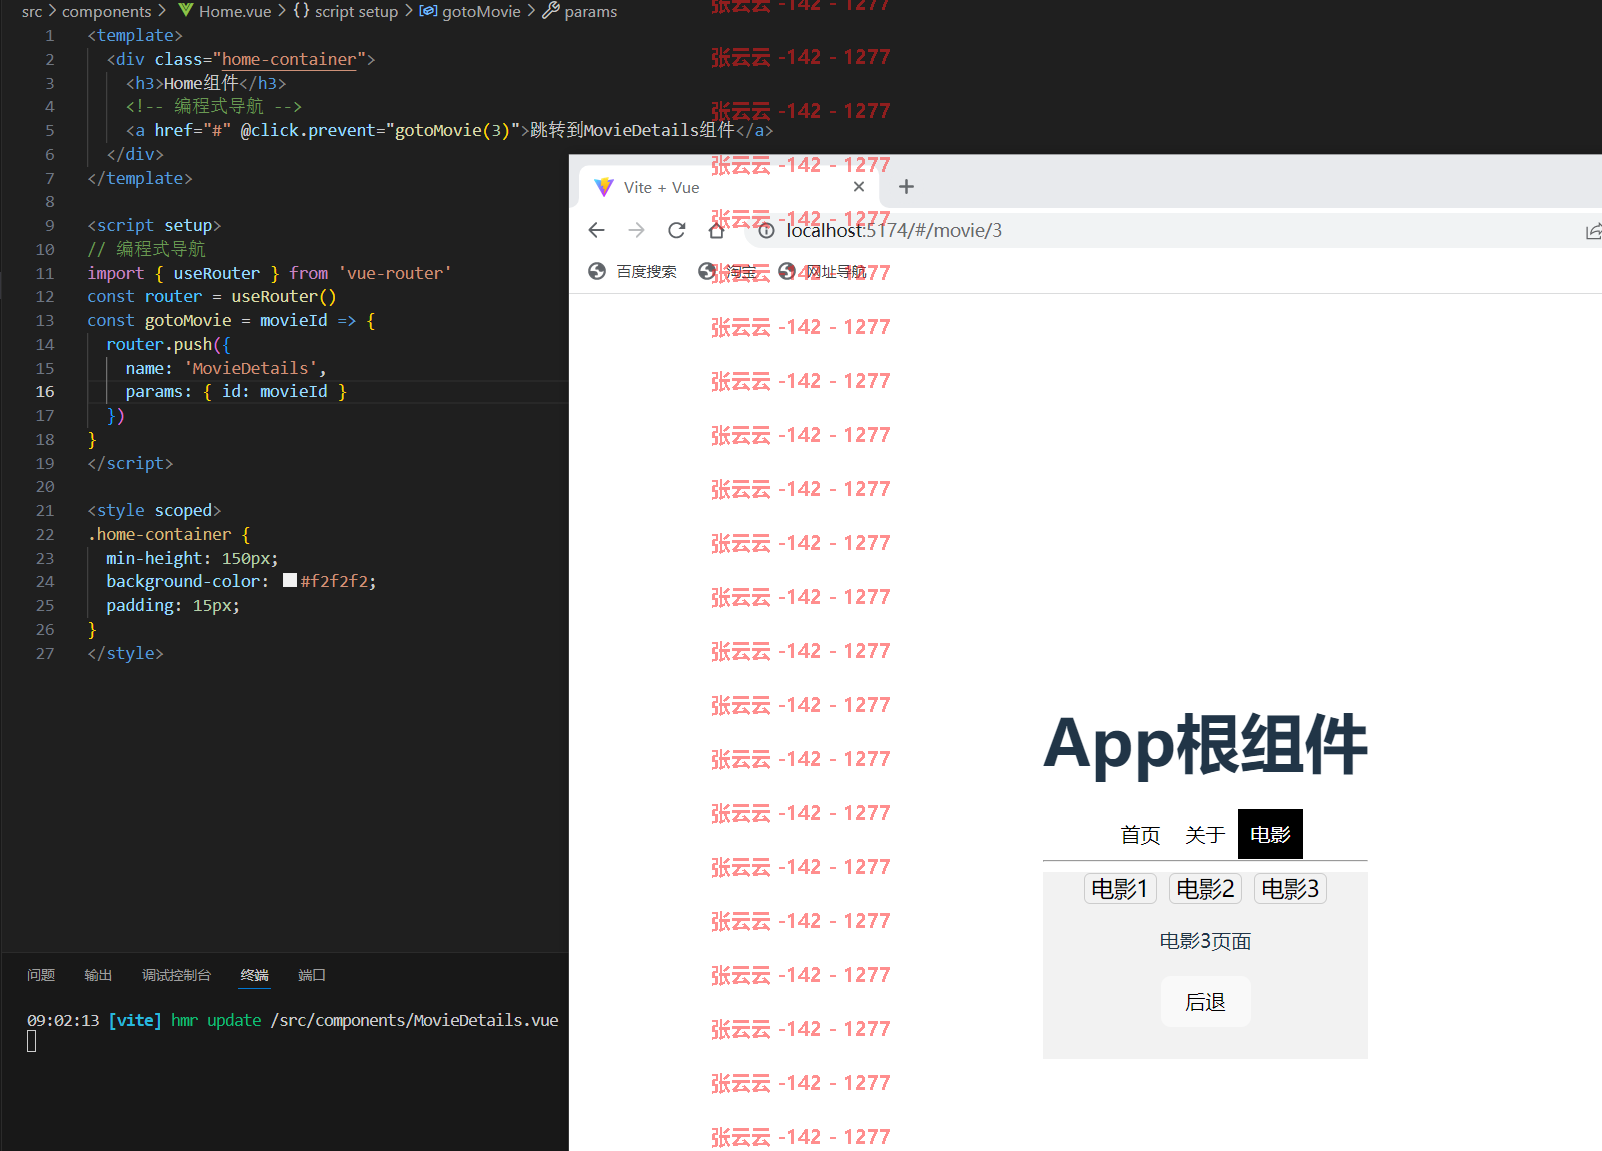Screen dimensions: 1602x1151
Task: Navigate to 首页 link in app
Action: coord(1140,835)
